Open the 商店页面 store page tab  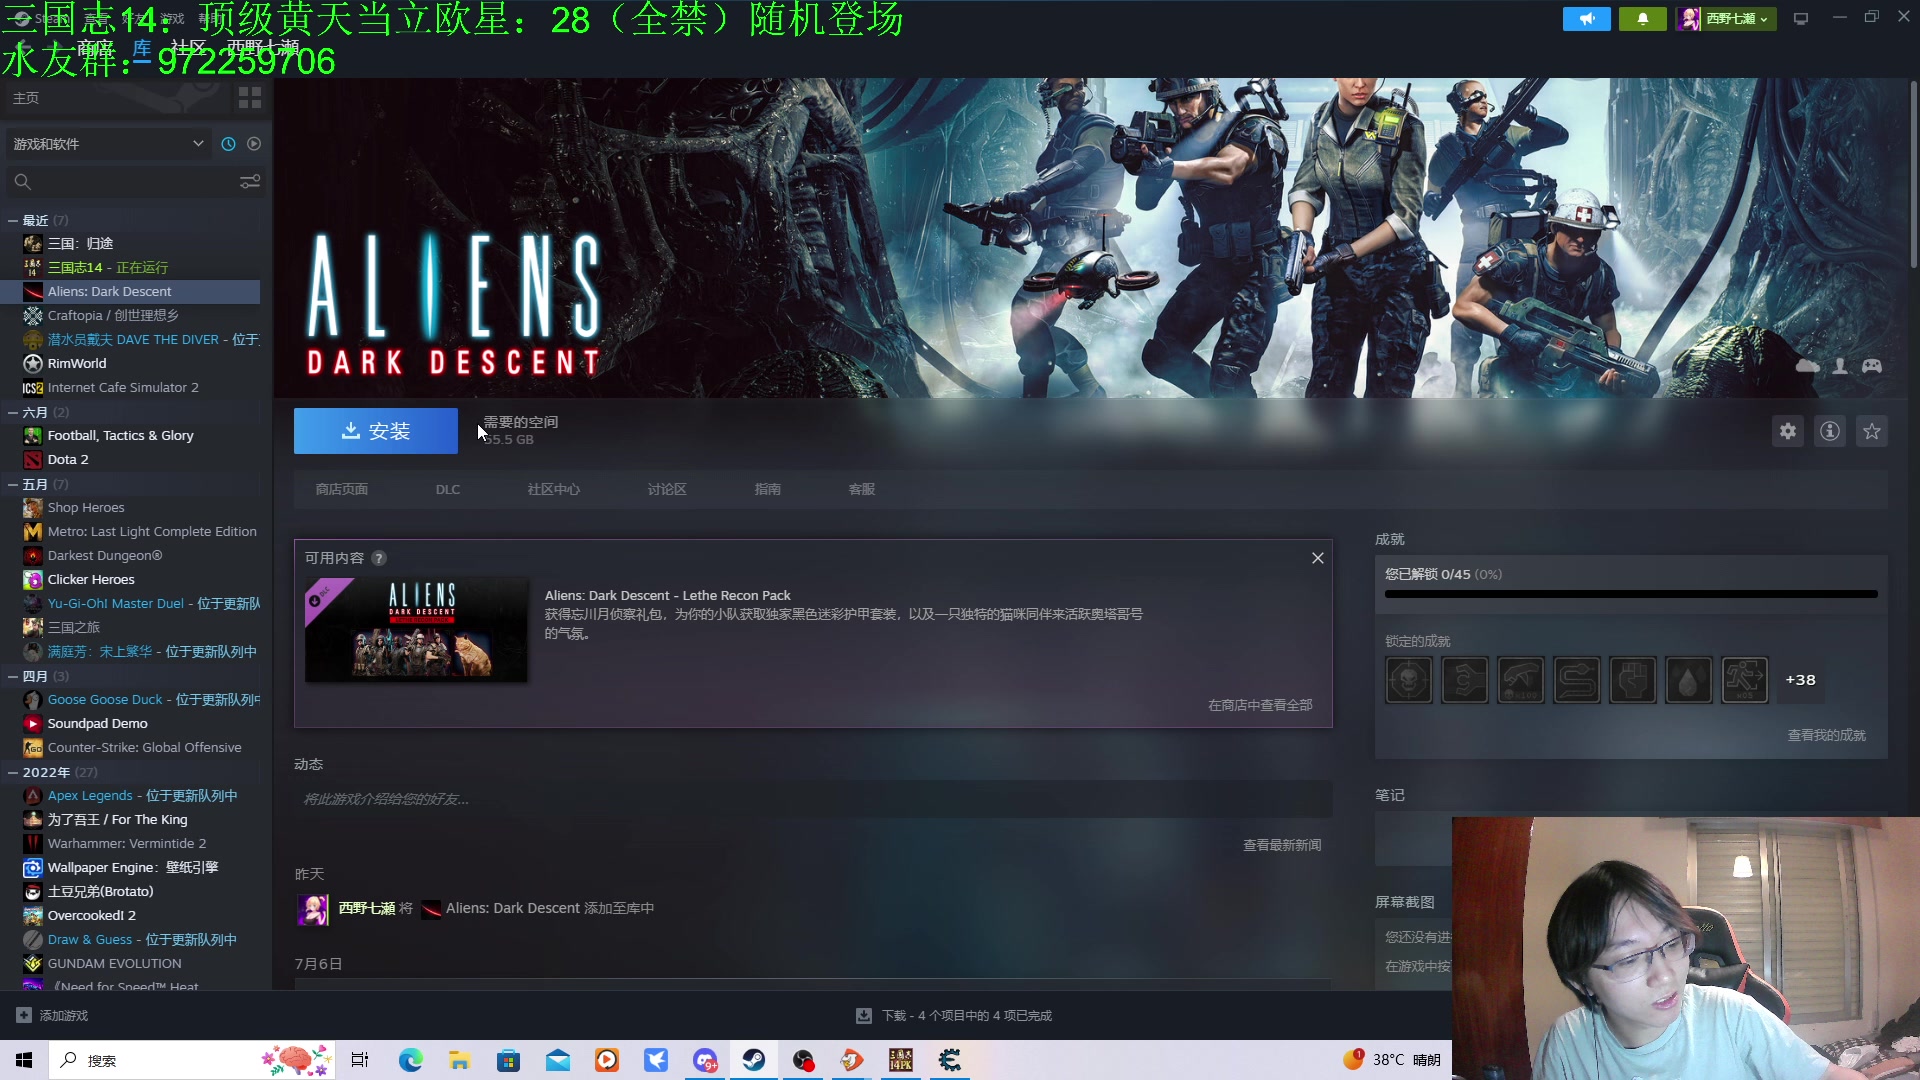[342, 489]
